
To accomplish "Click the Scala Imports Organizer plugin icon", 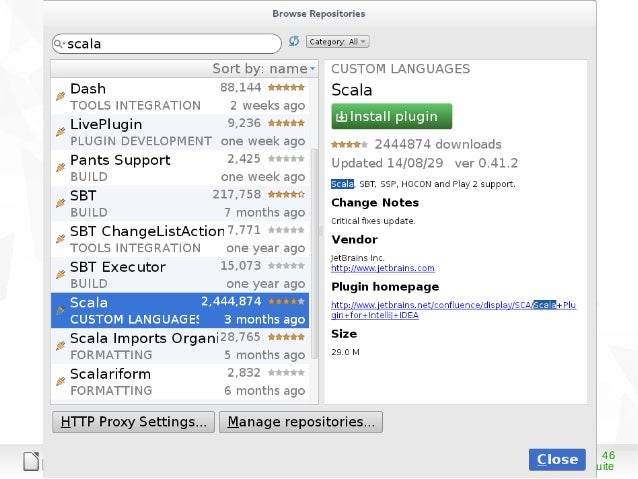I will [61, 346].
